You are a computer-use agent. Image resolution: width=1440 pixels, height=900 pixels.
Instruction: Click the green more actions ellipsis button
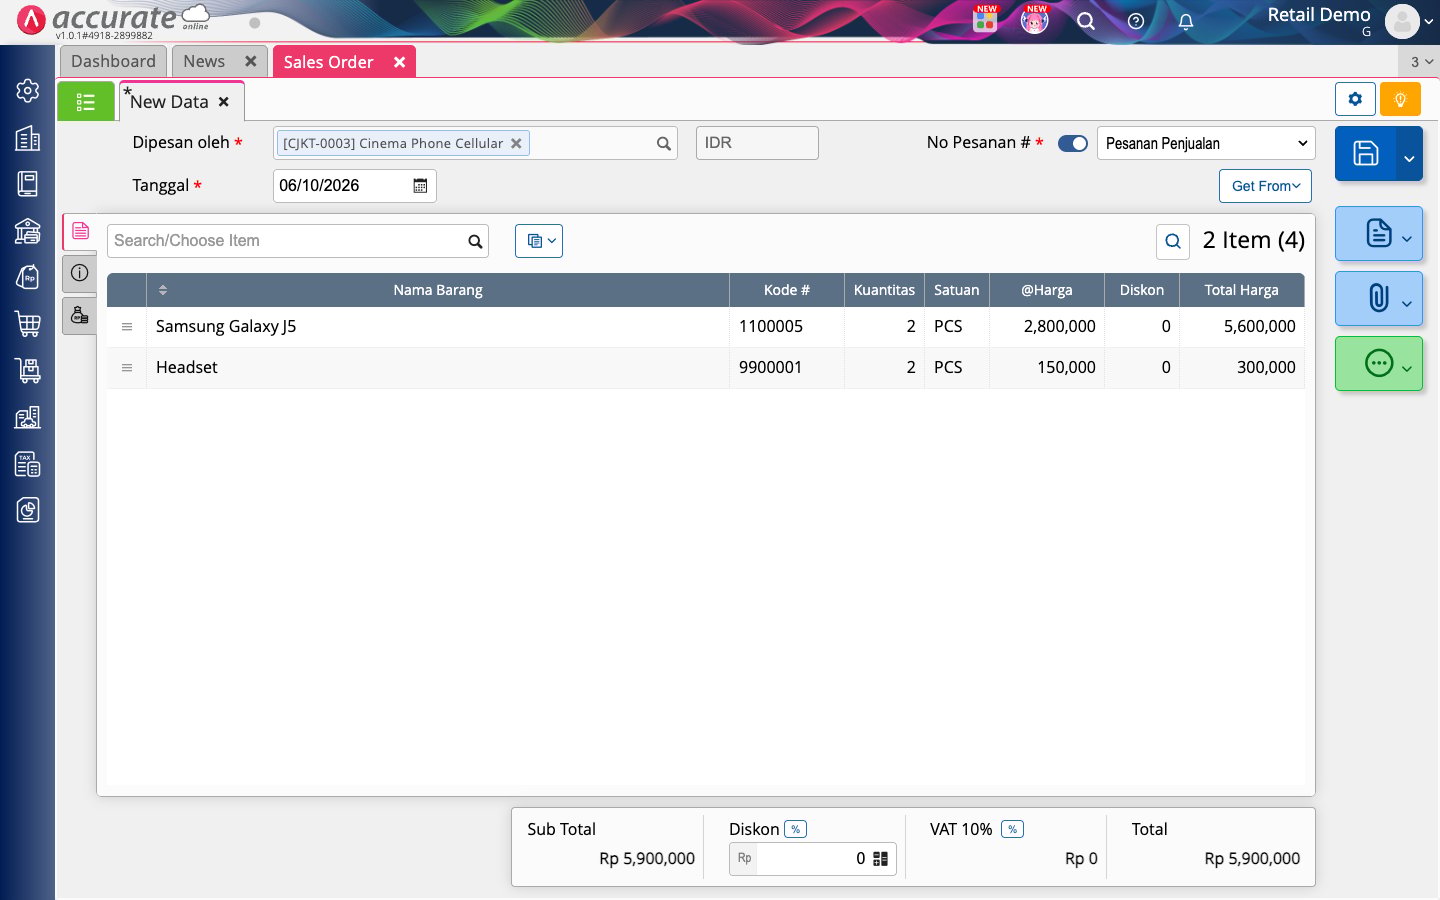(1379, 363)
